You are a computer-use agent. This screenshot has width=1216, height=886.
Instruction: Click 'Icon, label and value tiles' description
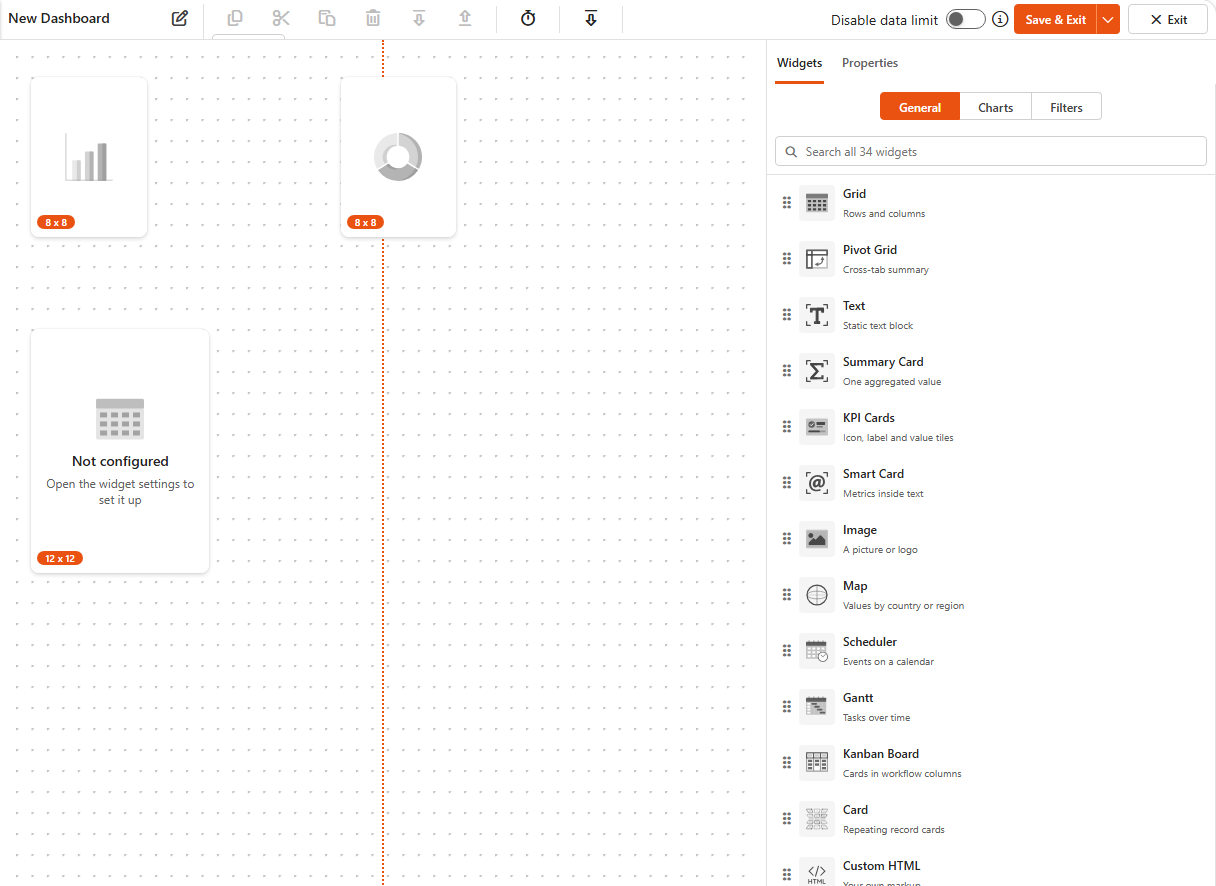[x=898, y=438]
